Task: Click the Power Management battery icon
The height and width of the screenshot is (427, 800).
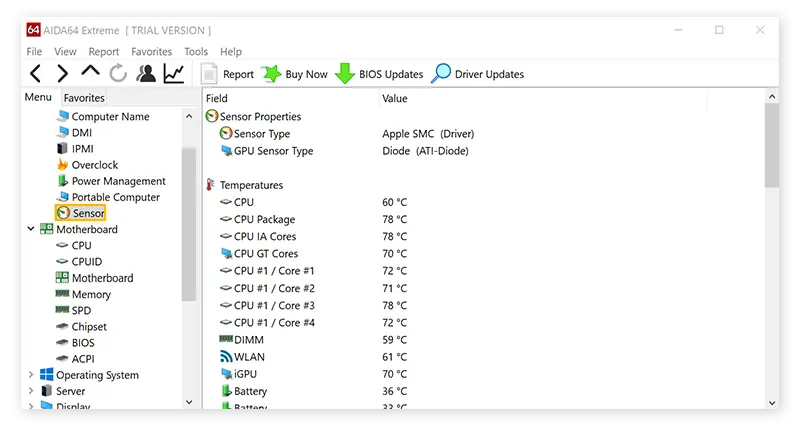Action: [x=62, y=181]
